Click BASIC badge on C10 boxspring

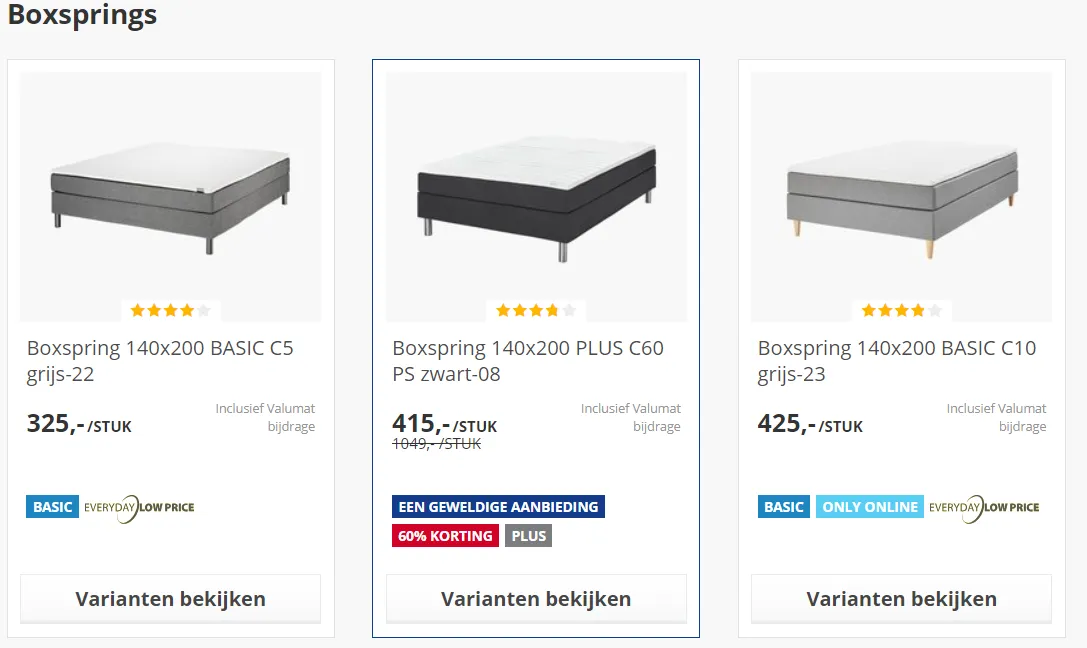(783, 507)
